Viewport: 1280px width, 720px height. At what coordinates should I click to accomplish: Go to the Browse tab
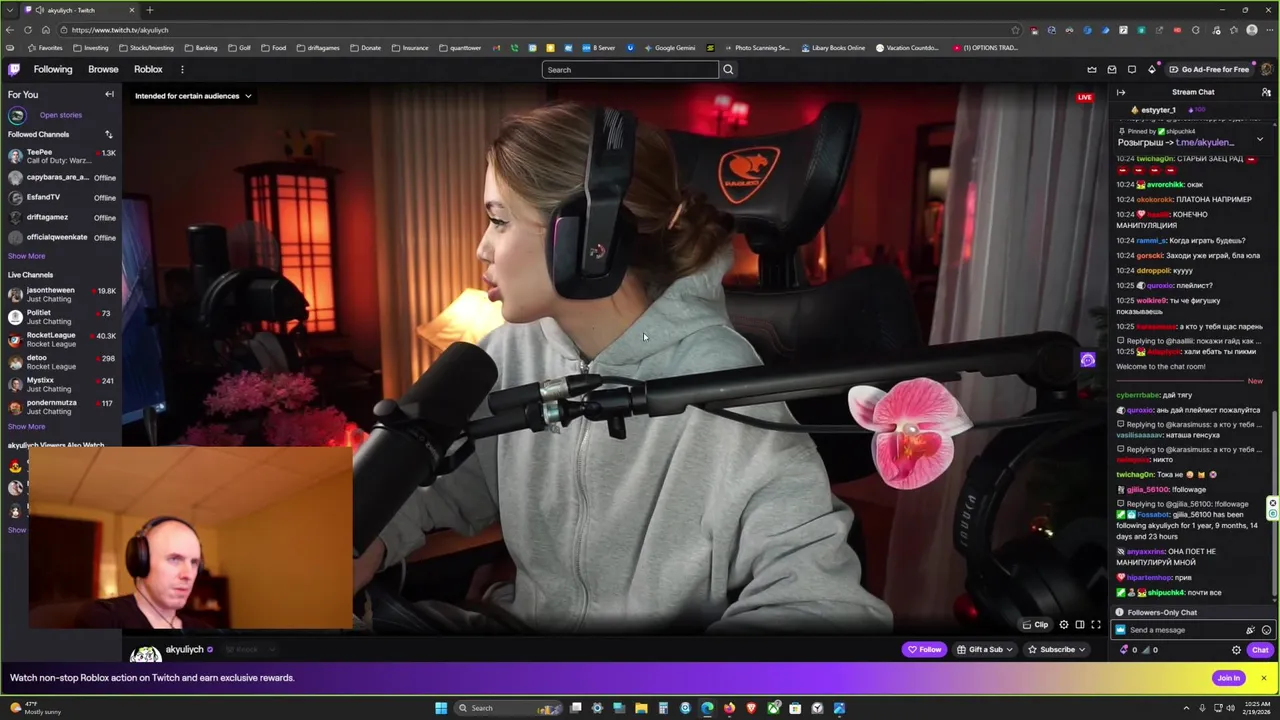(x=103, y=70)
